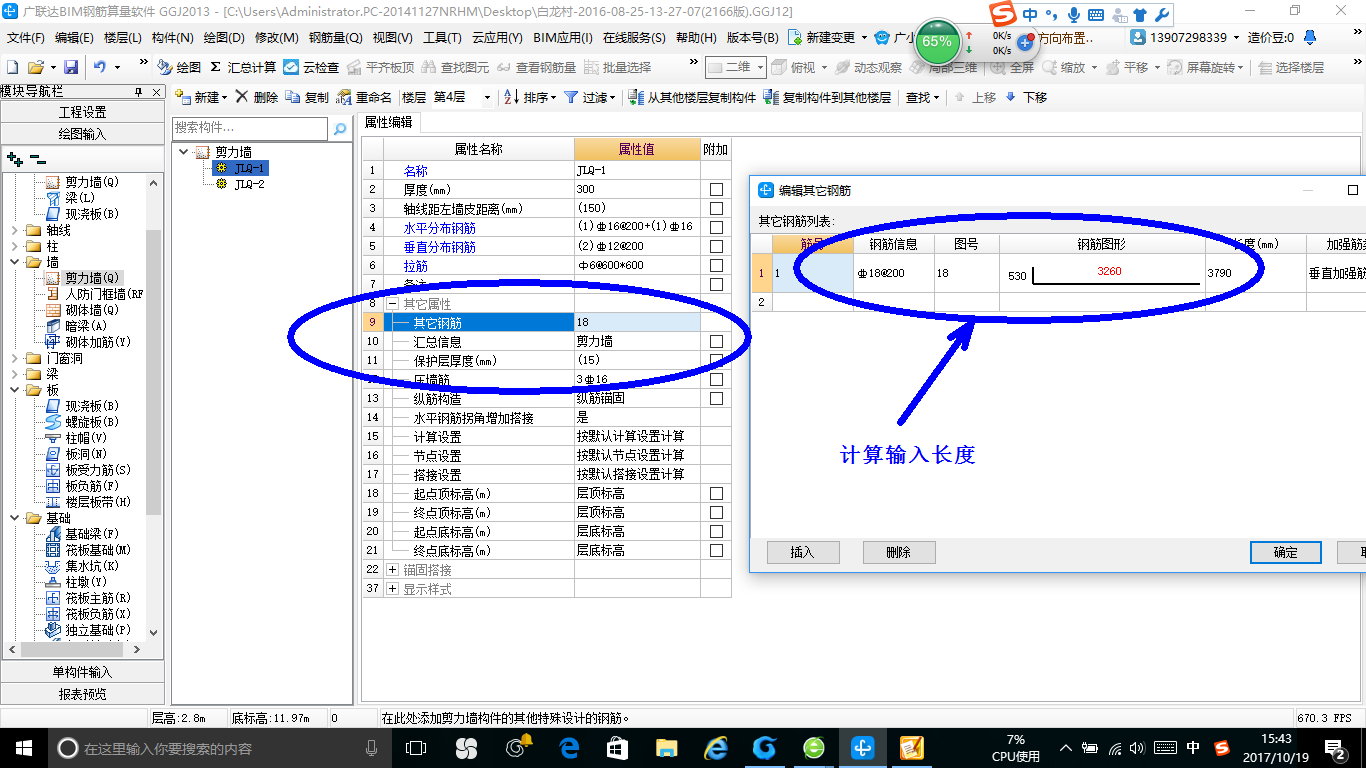Choose 复制构件到其他楼层
Screen dimensions: 1366x768
827,98
